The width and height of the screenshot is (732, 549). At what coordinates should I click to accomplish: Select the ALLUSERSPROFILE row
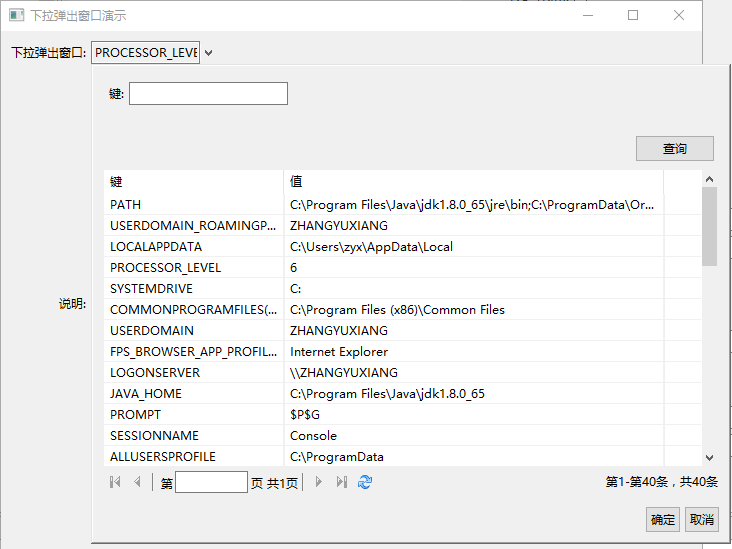point(402,456)
